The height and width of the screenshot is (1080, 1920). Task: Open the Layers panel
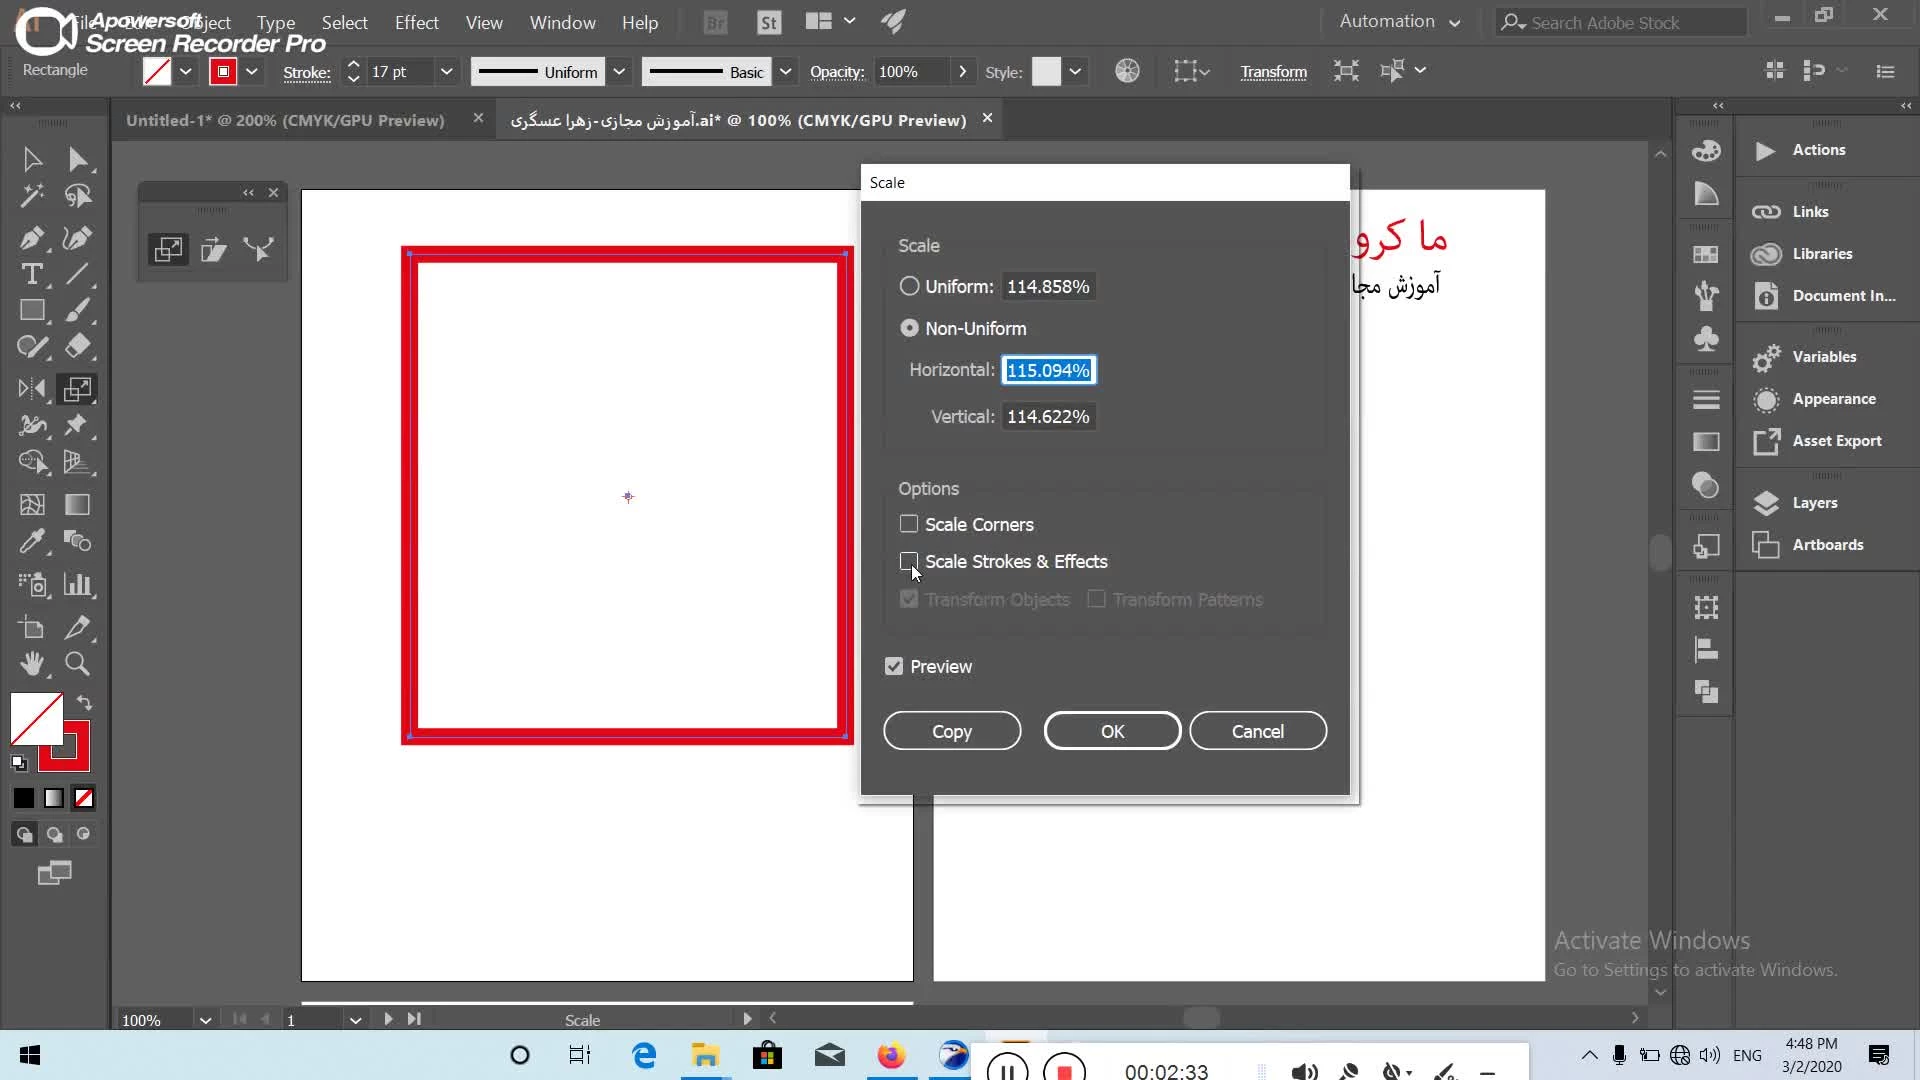coord(1814,503)
